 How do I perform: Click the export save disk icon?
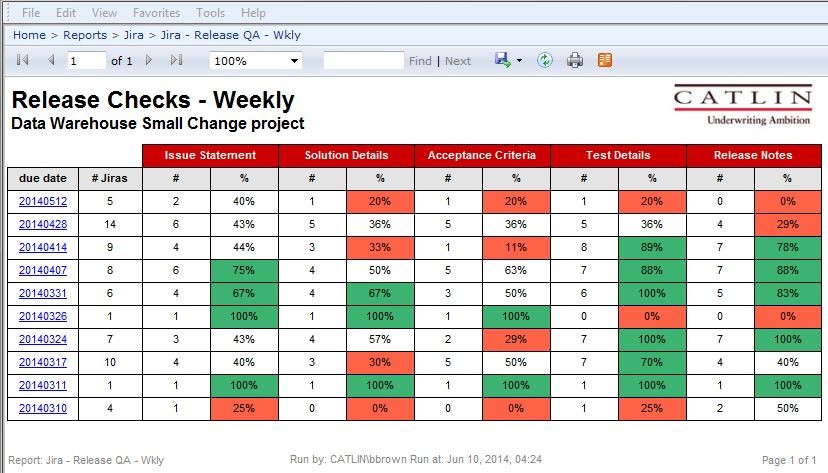point(503,61)
